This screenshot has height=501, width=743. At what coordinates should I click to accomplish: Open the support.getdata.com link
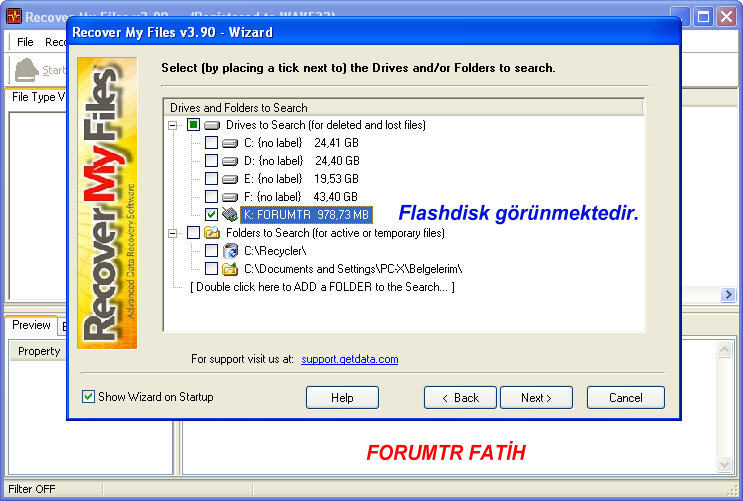pyautogui.click(x=350, y=359)
